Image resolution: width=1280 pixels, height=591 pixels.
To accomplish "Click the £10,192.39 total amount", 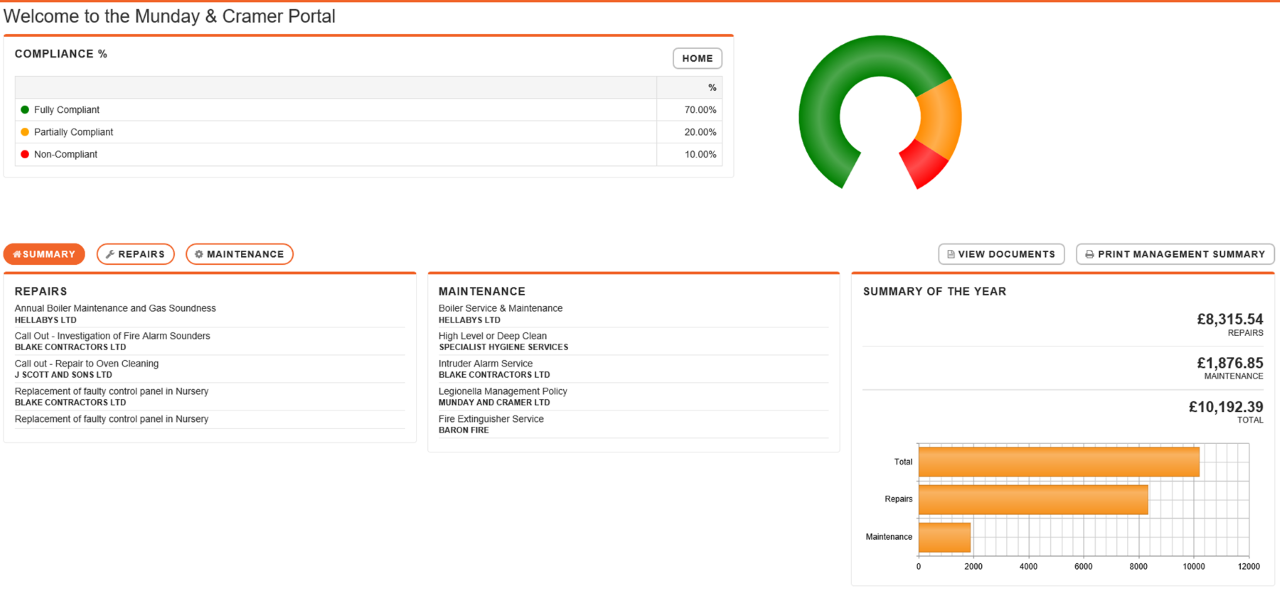I will pos(1225,407).
